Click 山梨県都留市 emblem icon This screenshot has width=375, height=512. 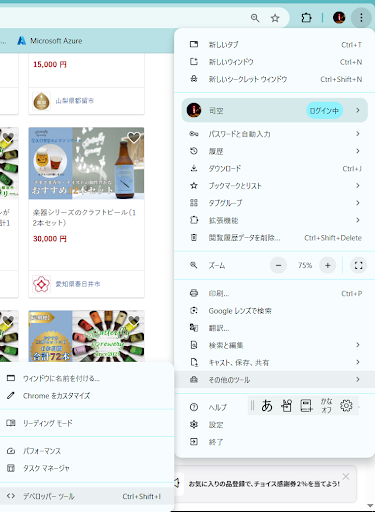coord(41,101)
